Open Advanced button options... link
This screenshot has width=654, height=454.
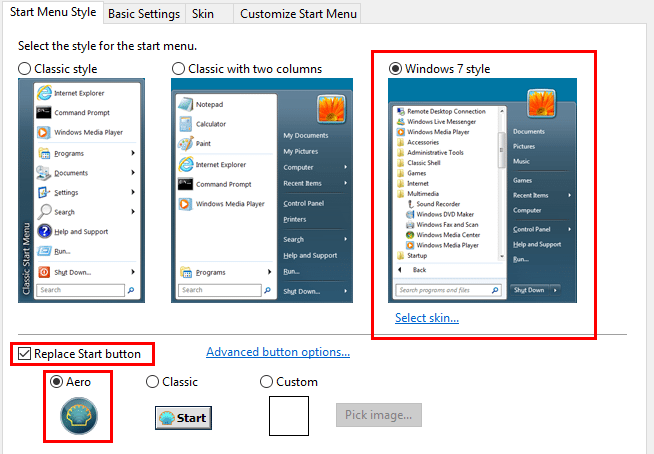(278, 352)
